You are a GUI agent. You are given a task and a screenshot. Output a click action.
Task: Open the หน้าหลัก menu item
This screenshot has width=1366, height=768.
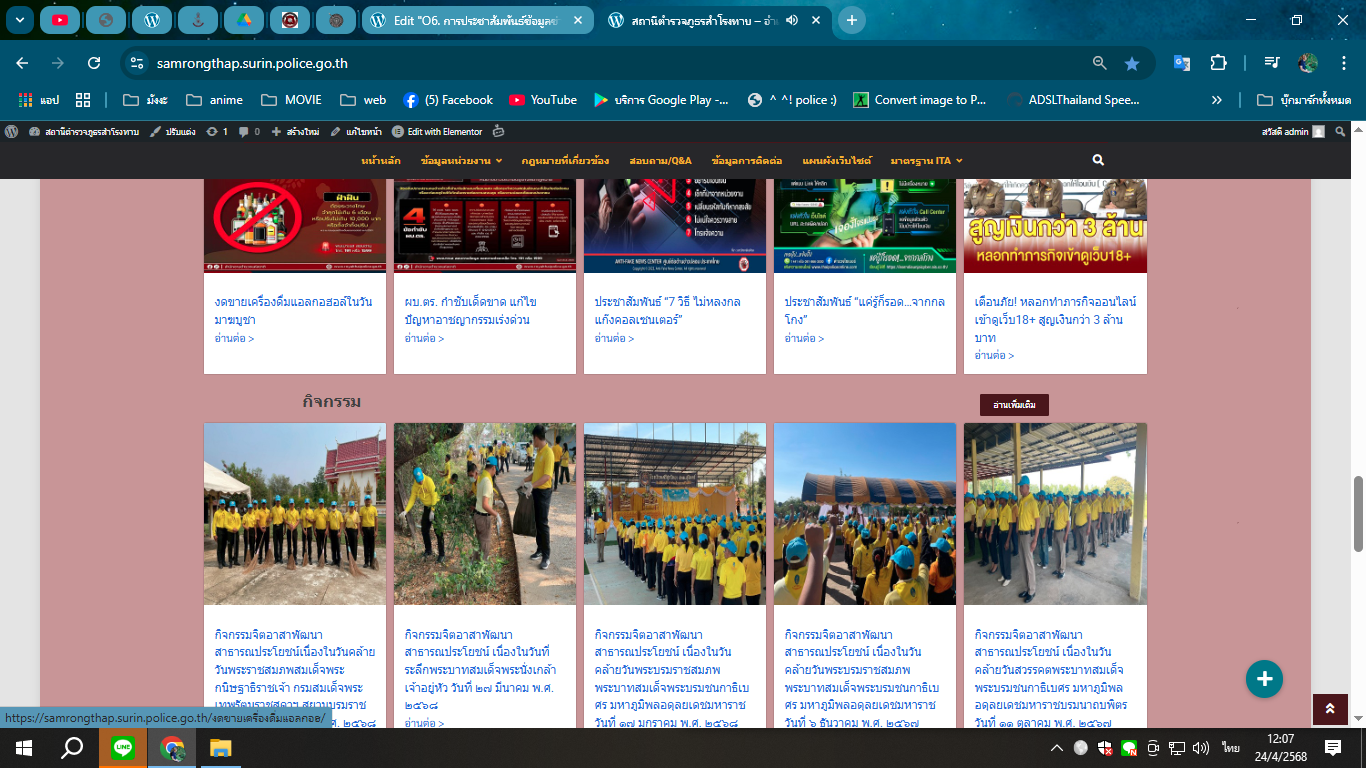click(x=381, y=160)
